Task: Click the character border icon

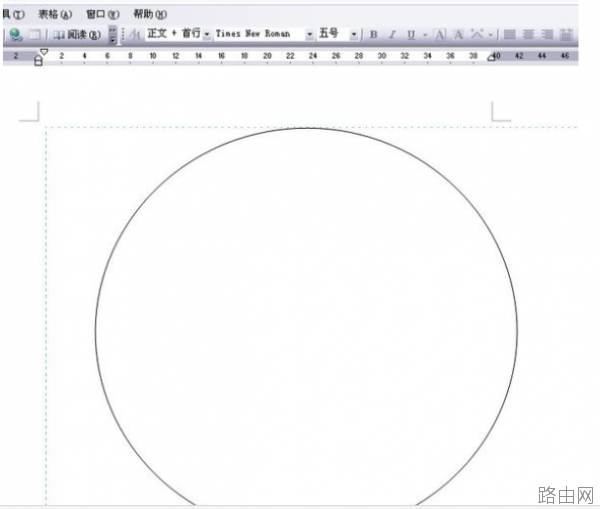Action: coord(440,35)
